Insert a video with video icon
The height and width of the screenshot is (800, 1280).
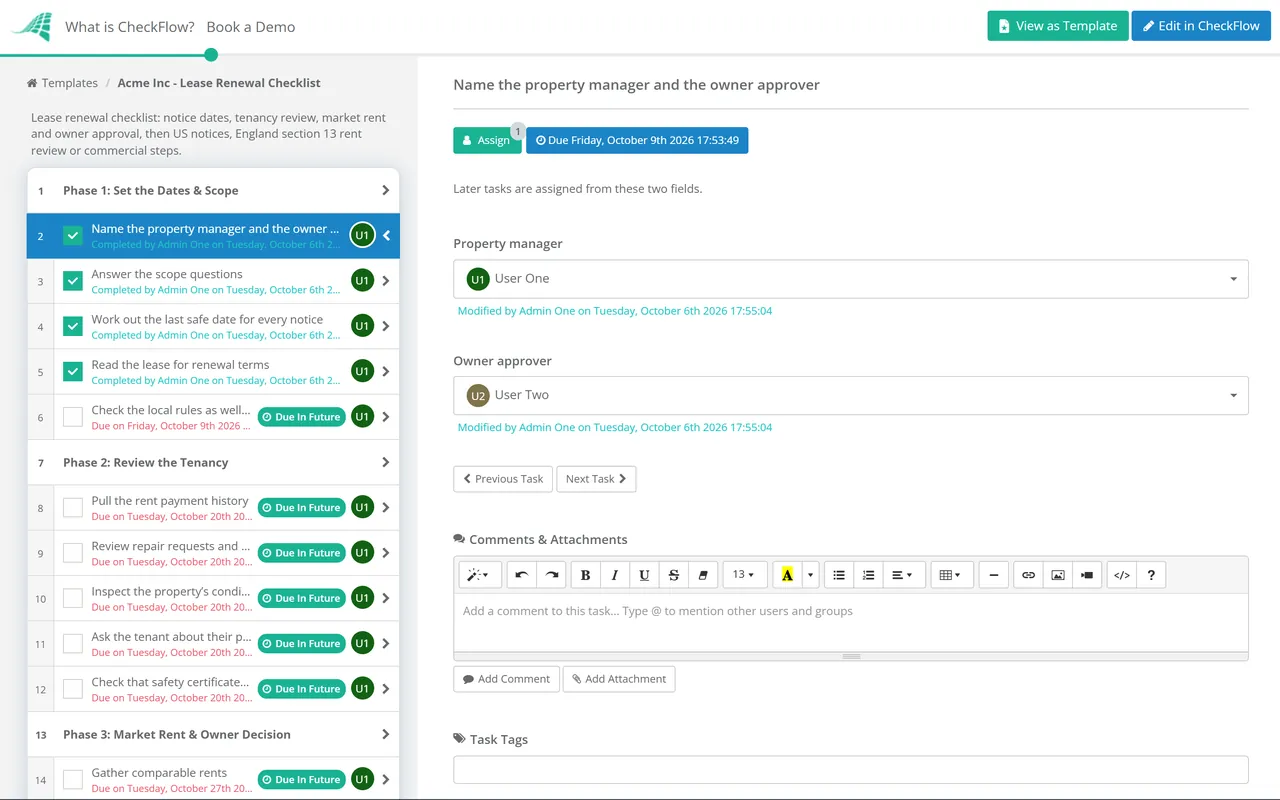(1087, 575)
